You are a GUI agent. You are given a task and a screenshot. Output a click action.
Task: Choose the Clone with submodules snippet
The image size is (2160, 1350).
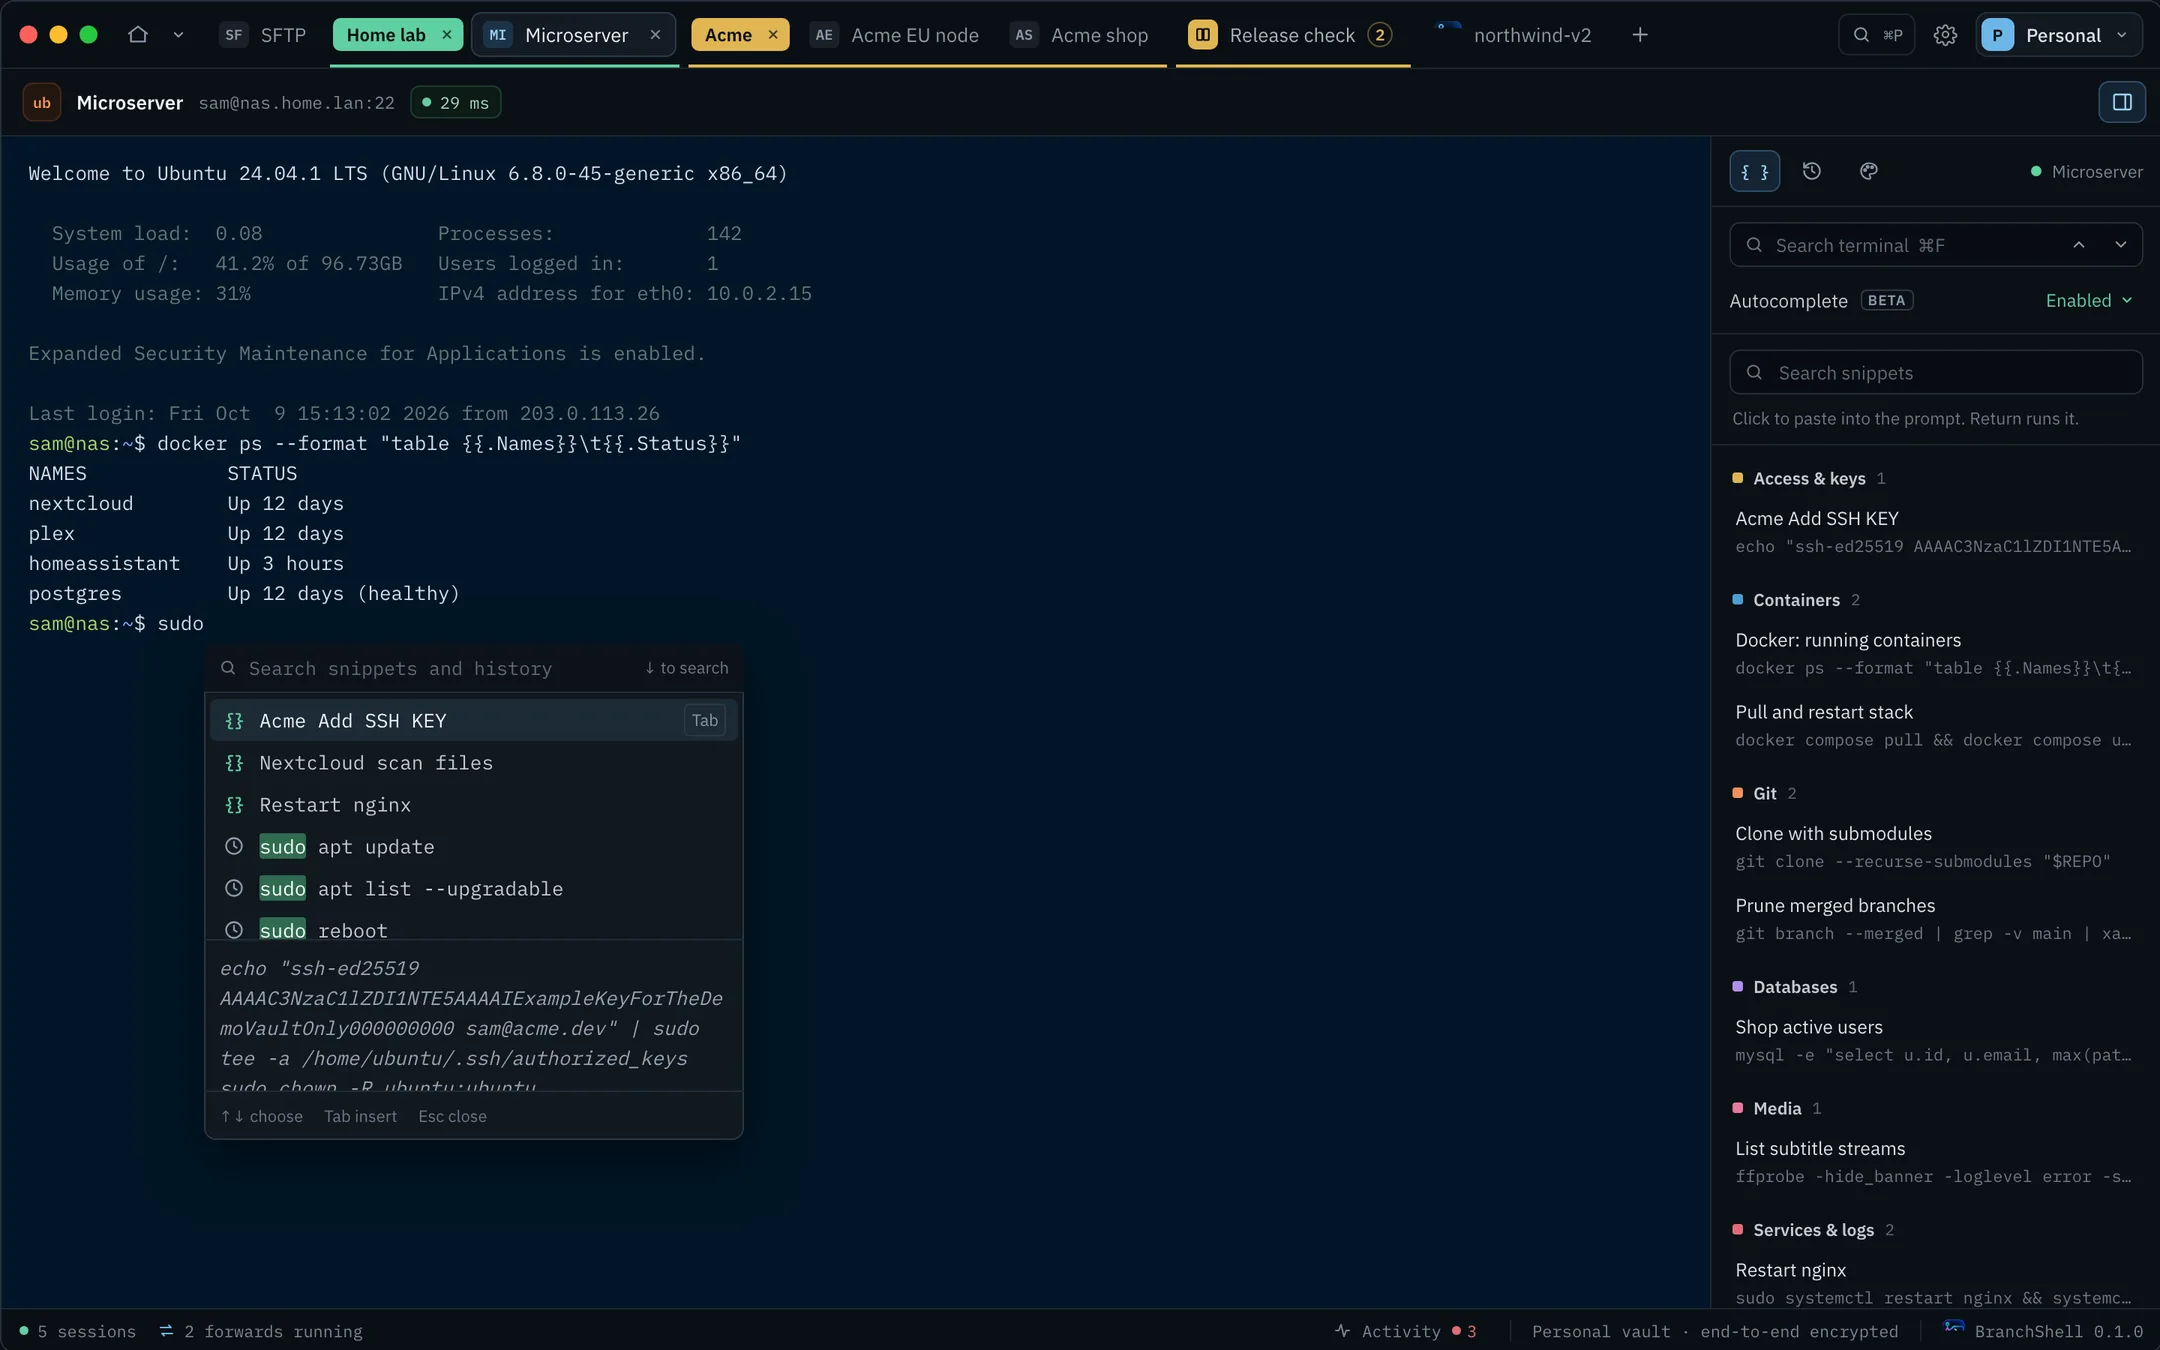pyautogui.click(x=1936, y=847)
